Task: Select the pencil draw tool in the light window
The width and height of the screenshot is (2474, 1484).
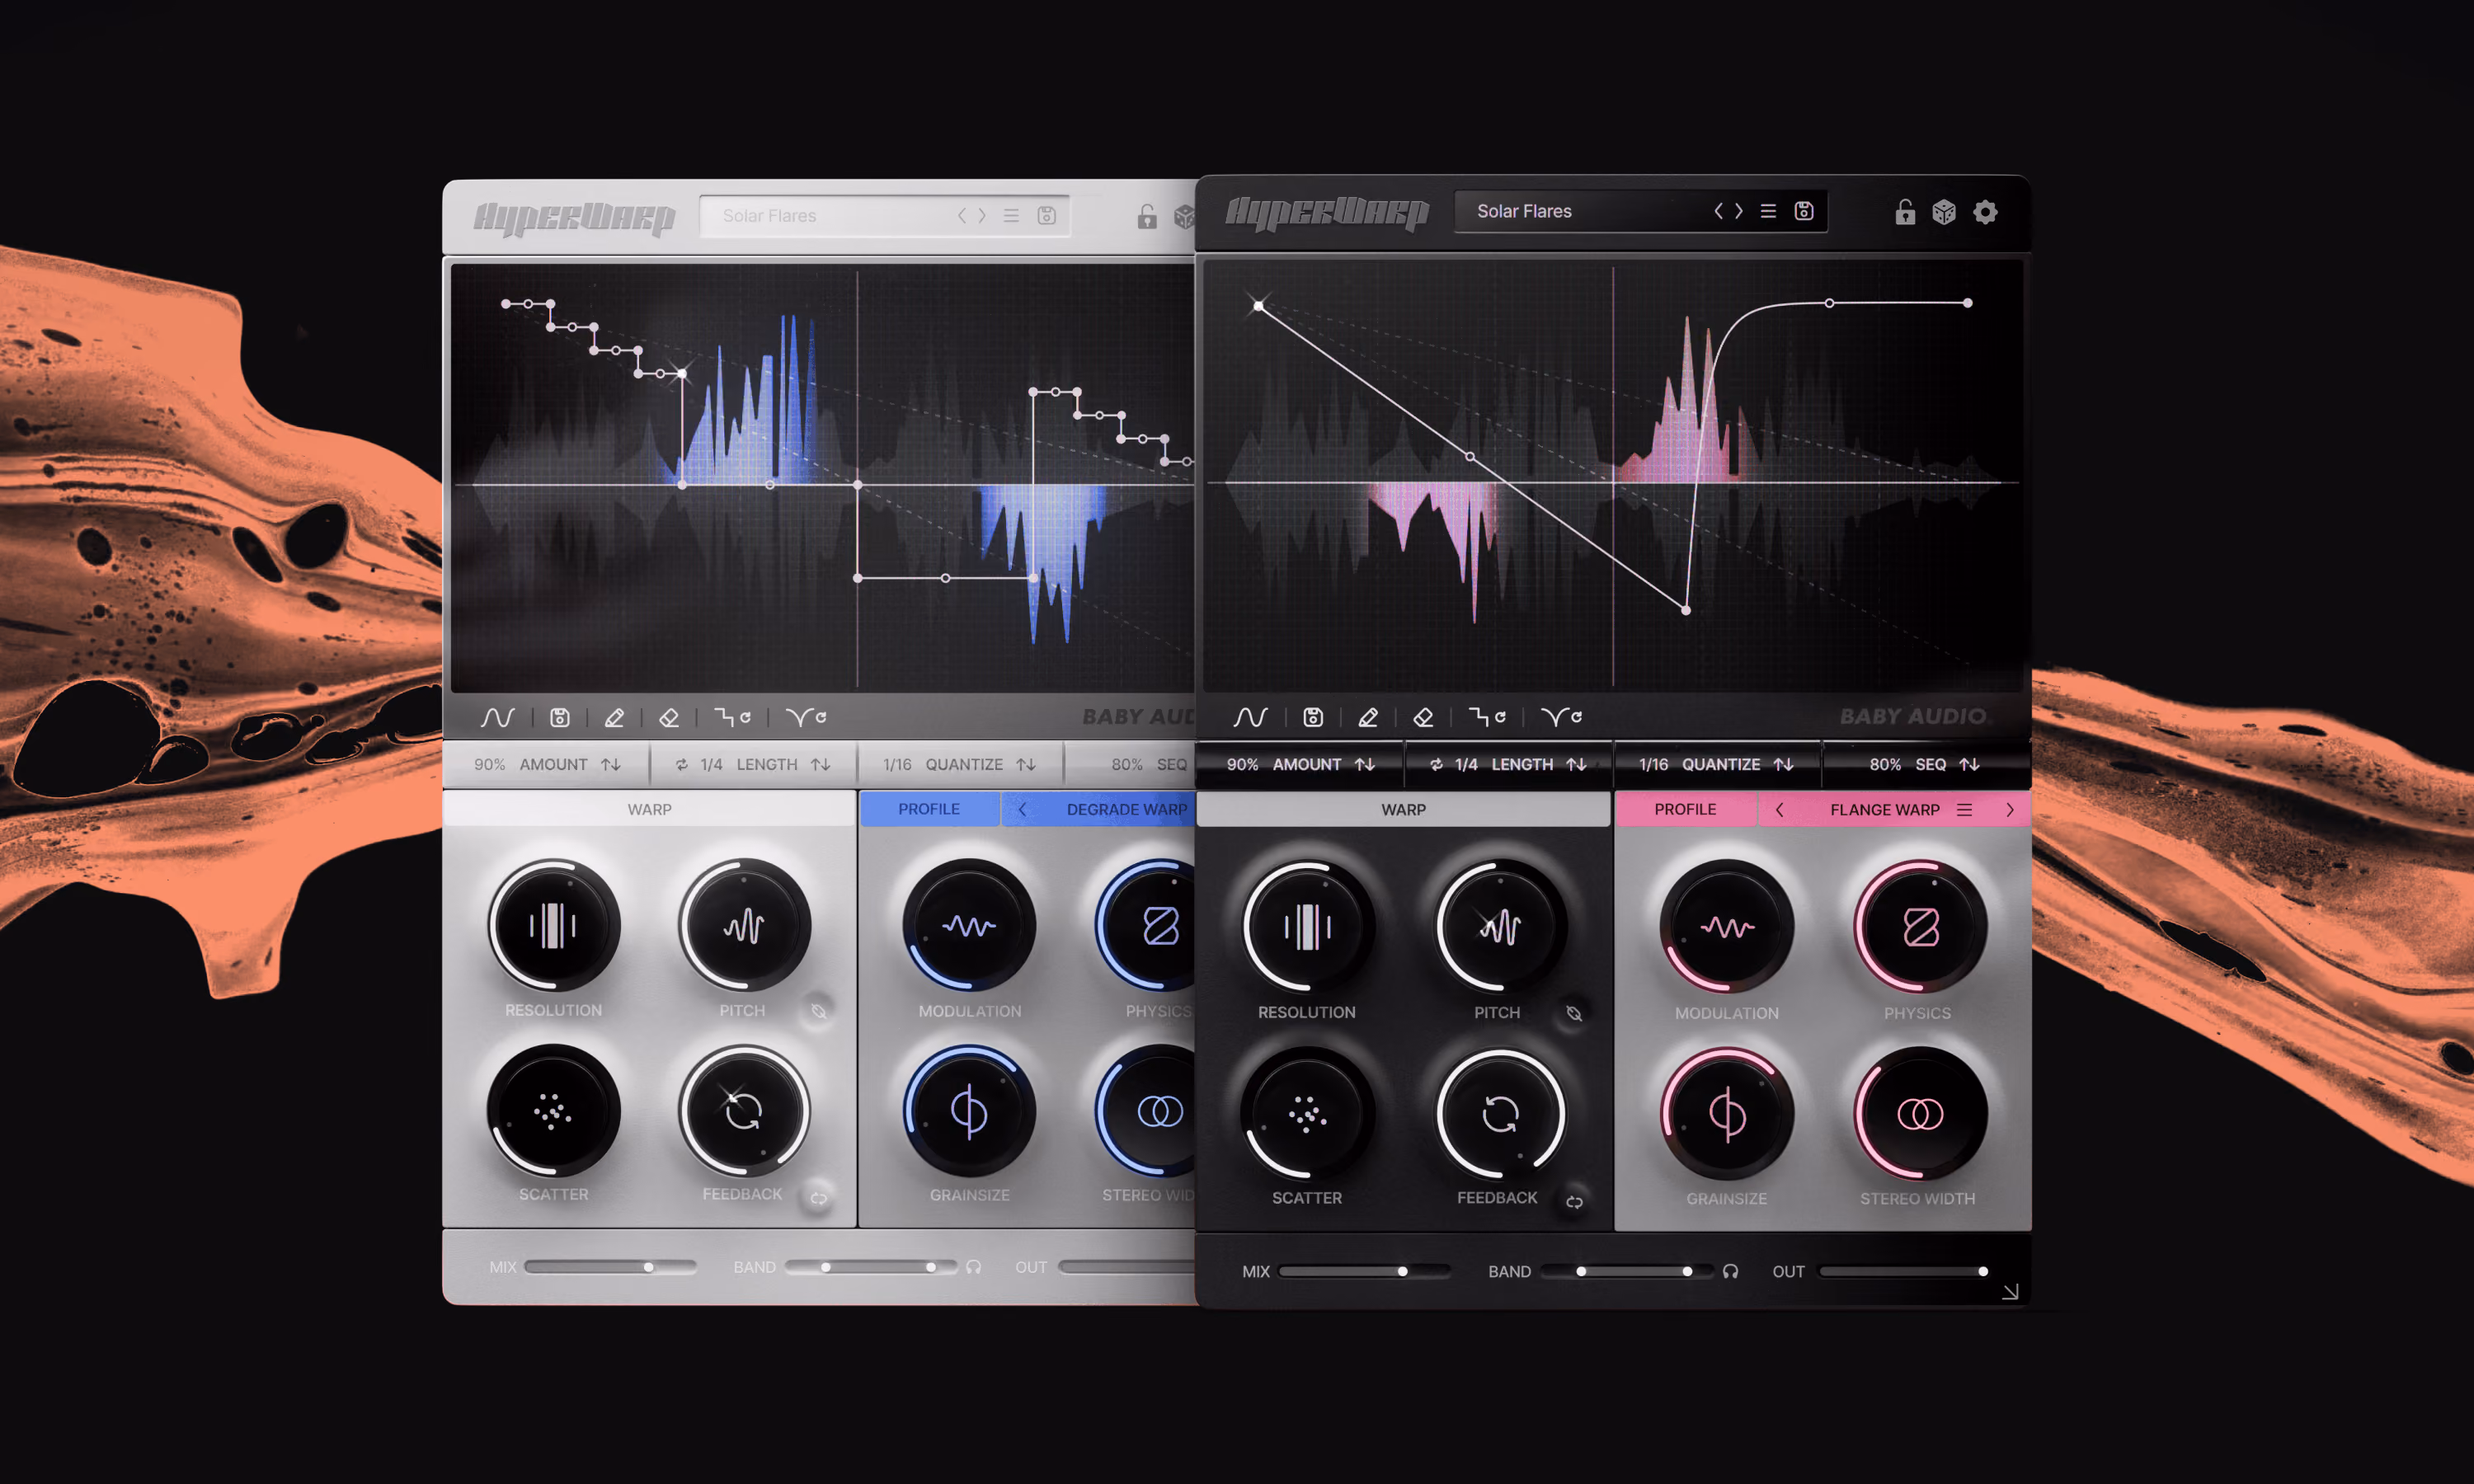Action: point(614,717)
